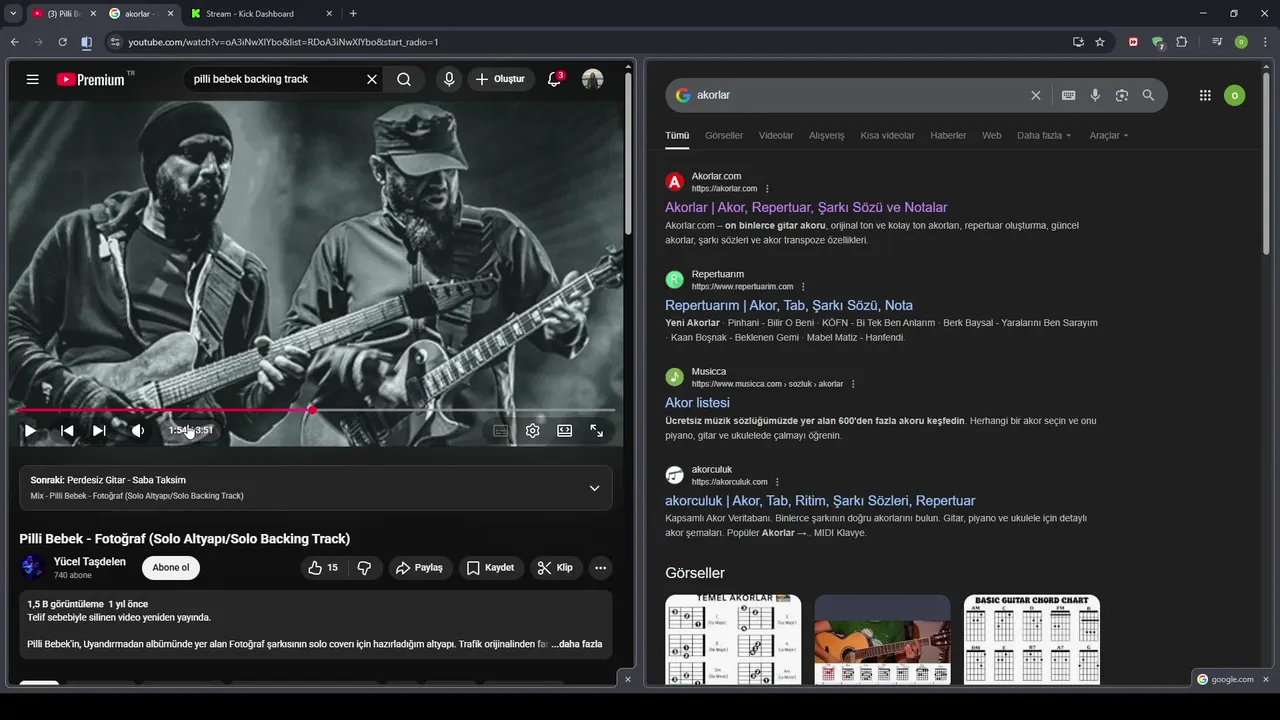Image resolution: width=1280 pixels, height=720 pixels.
Task: Select the Haberler results tab
Action: [948, 135]
